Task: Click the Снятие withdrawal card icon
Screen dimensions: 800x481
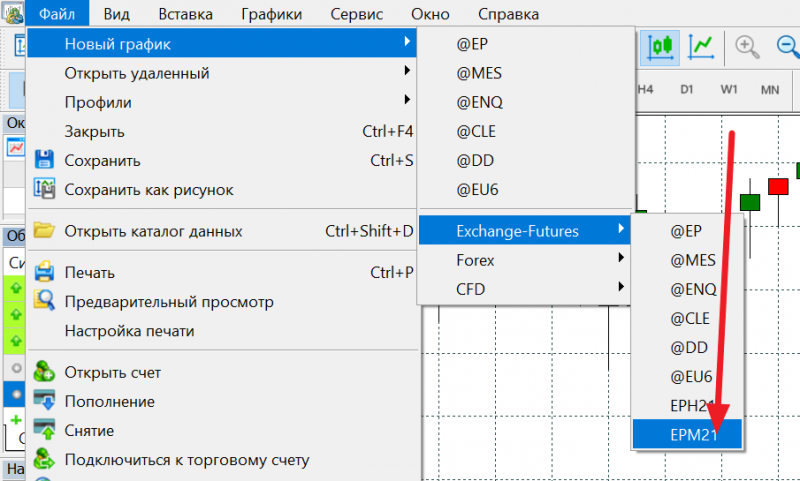Action: pyautogui.click(x=43, y=430)
